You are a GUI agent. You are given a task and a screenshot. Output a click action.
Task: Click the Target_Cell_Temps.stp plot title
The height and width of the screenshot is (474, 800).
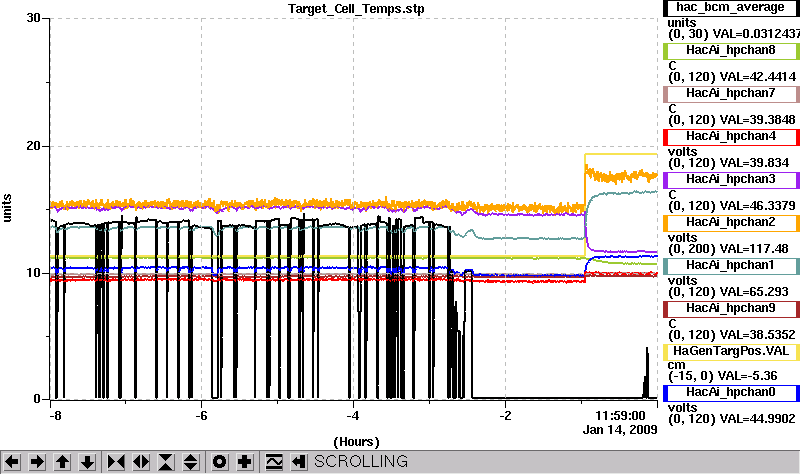pyautogui.click(x=356, y=9)
